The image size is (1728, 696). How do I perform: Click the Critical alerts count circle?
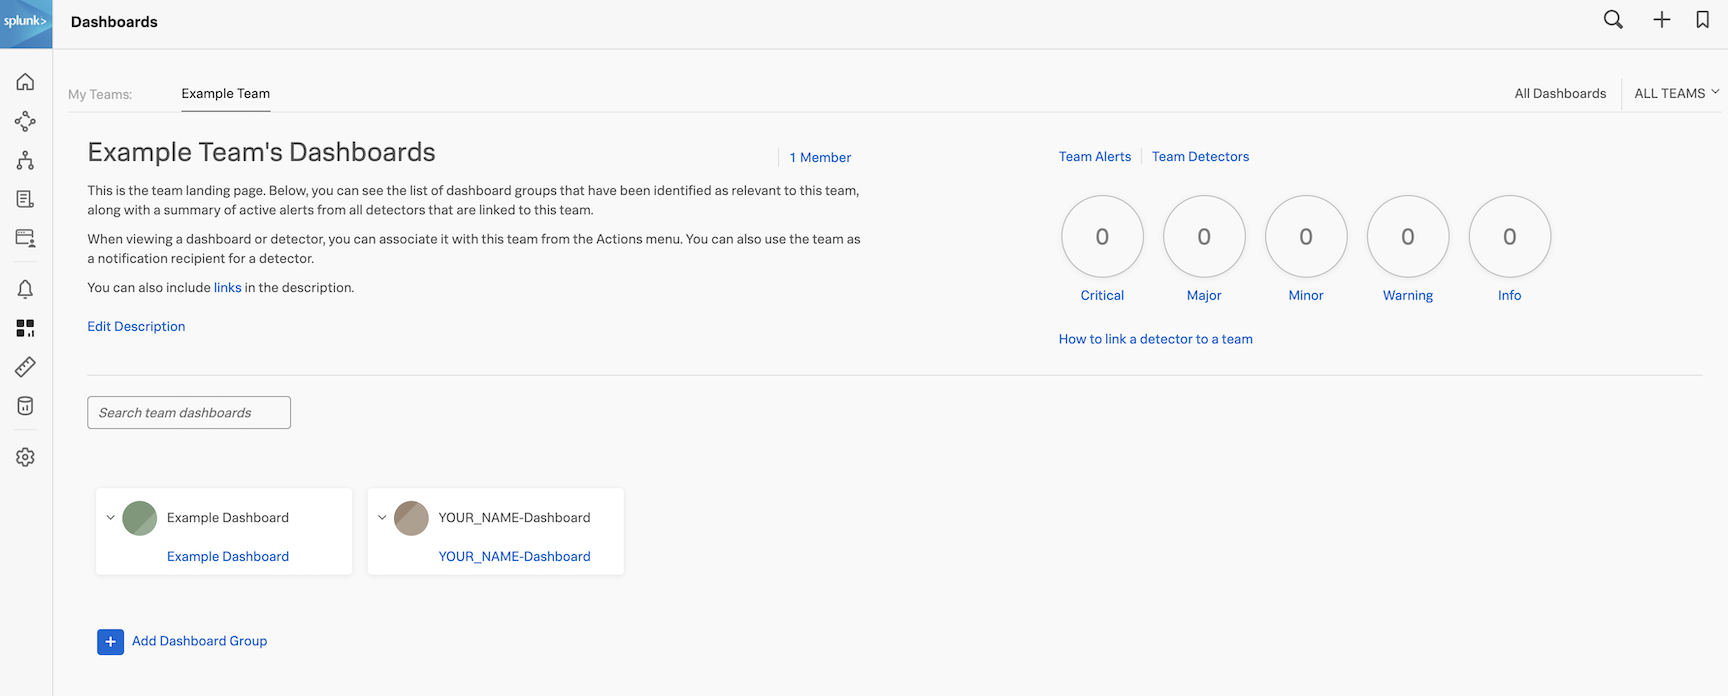tap(1102, 237)
